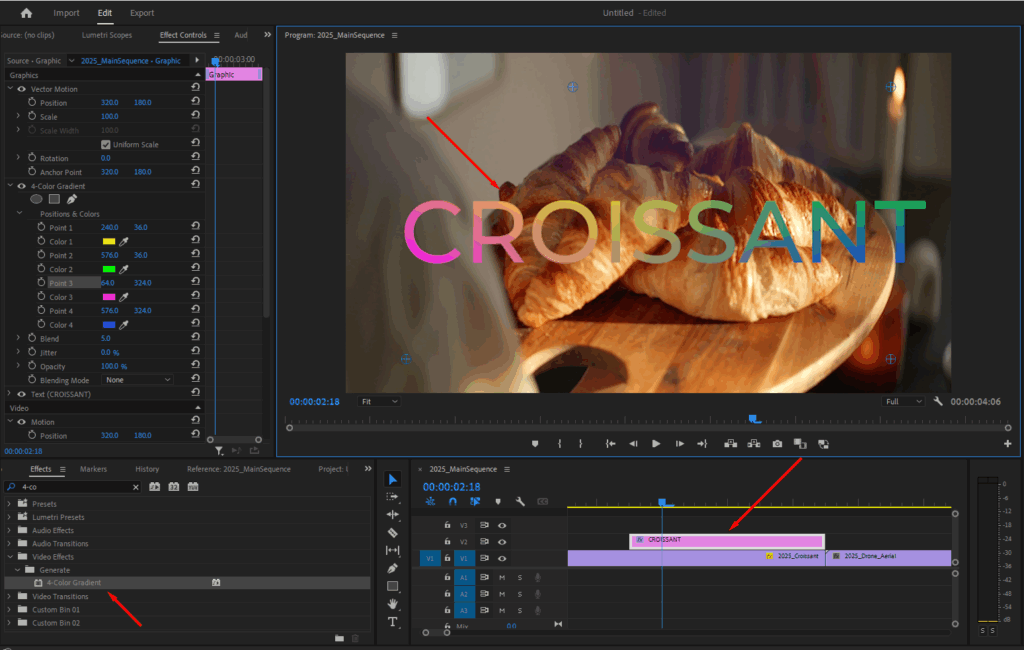
Task: Open the Effect Controls panel menu
Action: pos(217,35)
